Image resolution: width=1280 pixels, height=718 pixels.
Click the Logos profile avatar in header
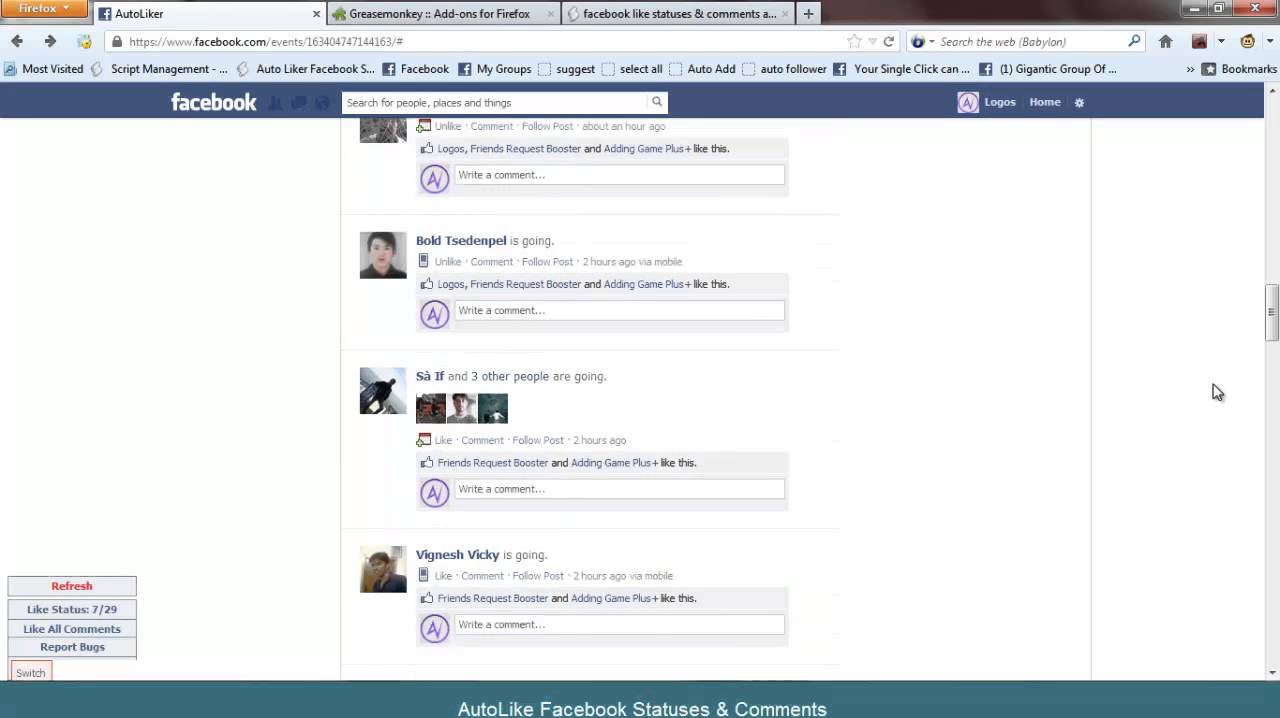click(968, 102)
